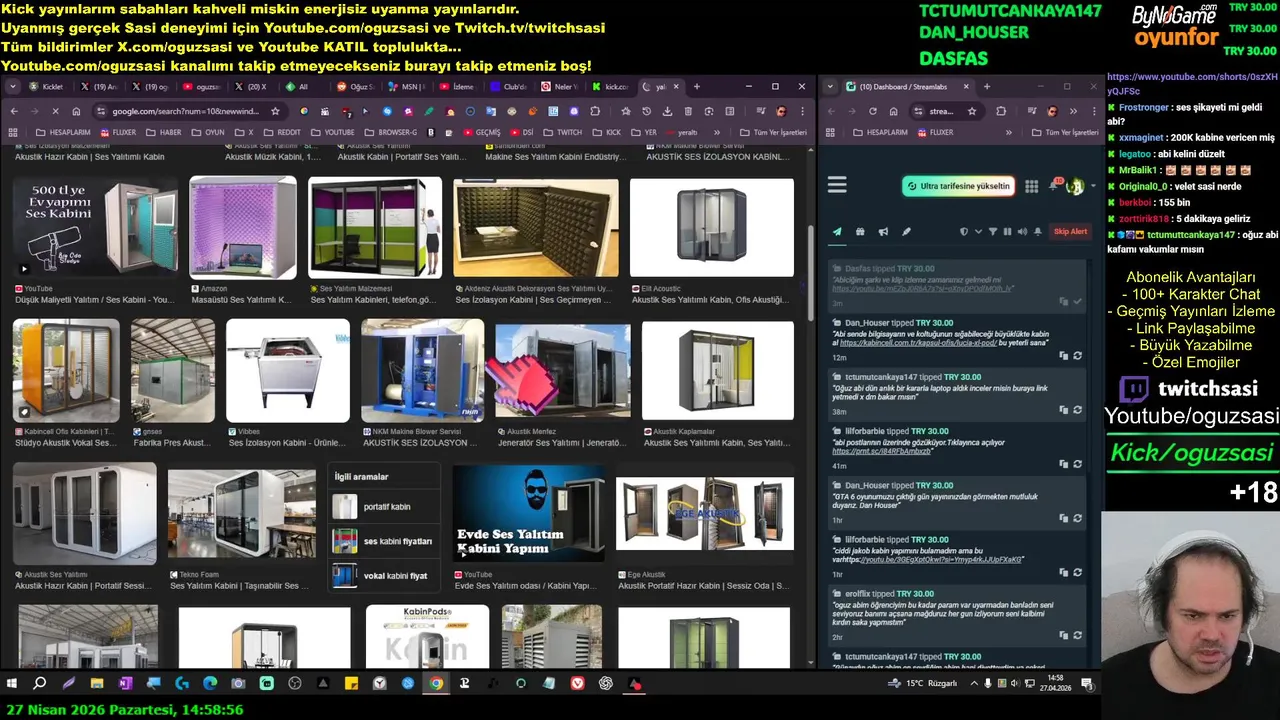Open extensions puzzle icon in Streamlabs window
The width and height of the screenshot is (1280, 720).
pos(1001,111)
